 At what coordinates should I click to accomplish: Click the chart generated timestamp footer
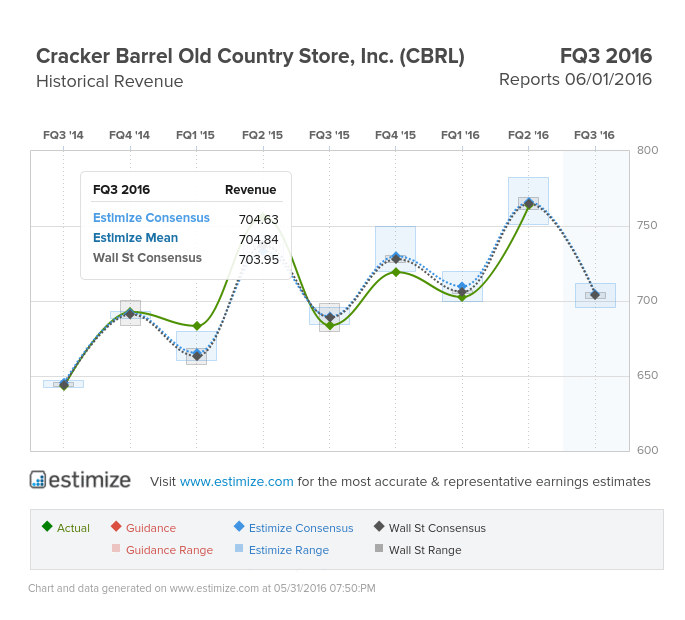[202, 588]
